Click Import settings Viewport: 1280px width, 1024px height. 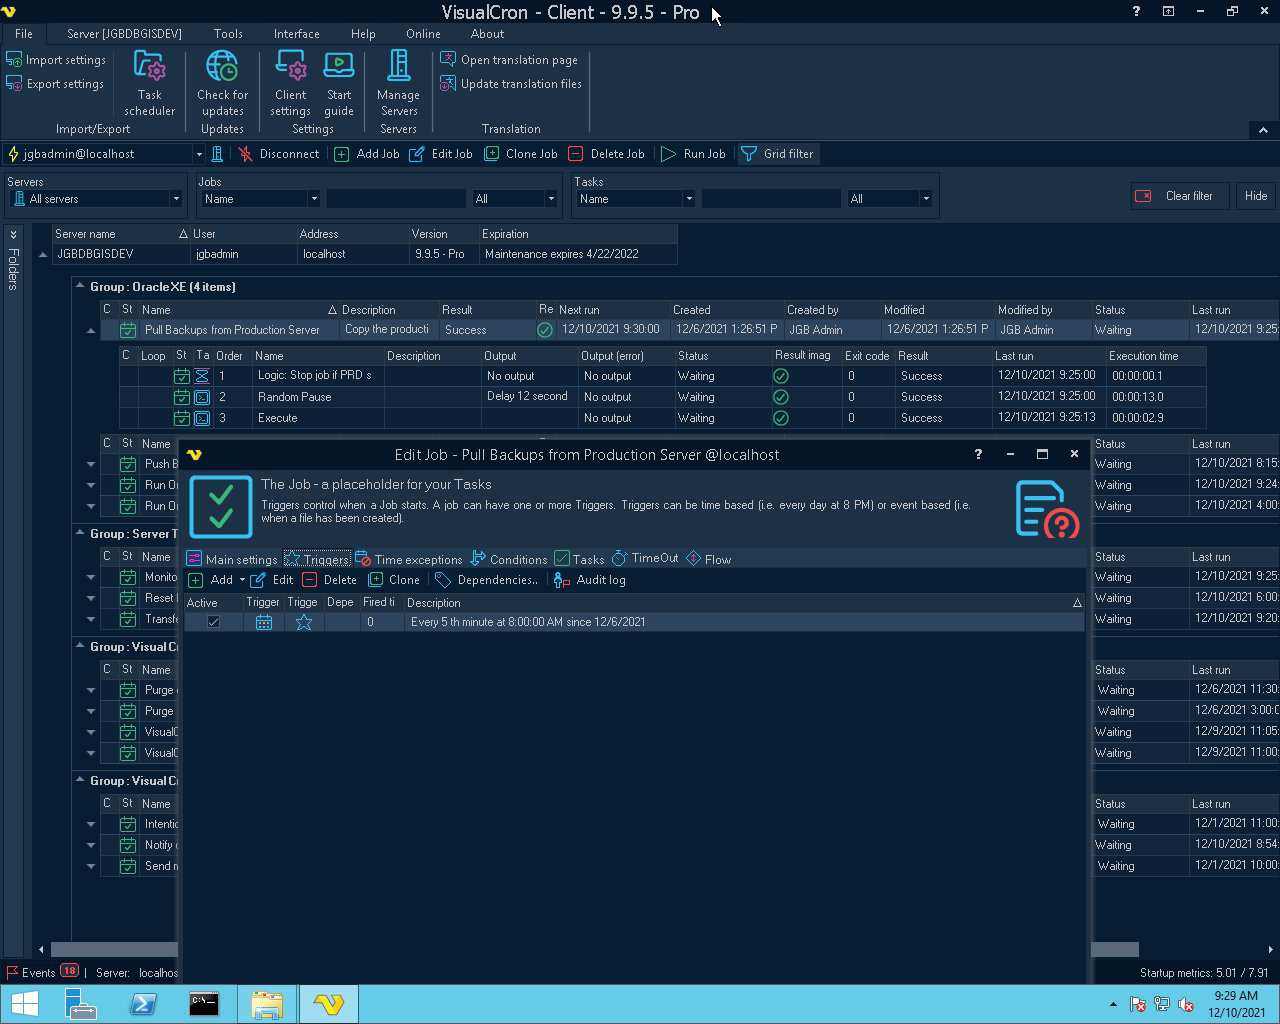(56, 60)
